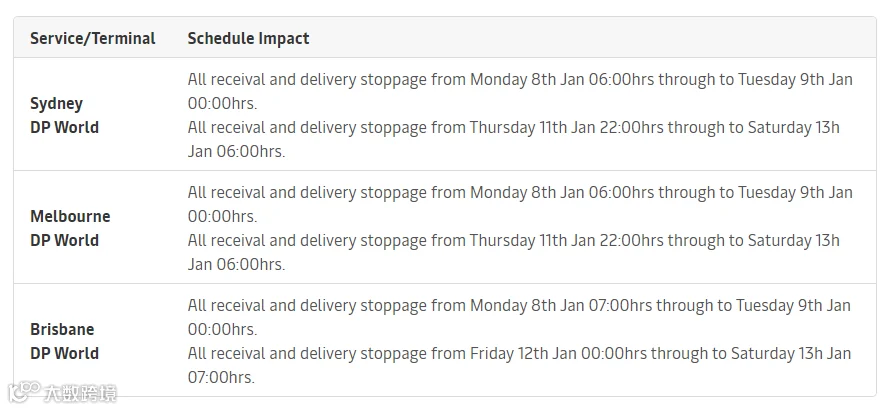
Task: Click the watermark logo icon at bottom left
Action: pos(23,392)
